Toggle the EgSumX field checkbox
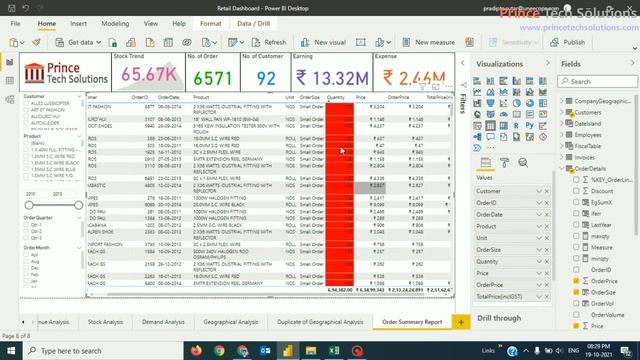The image size is (640, 360). (x=576, y=202)
